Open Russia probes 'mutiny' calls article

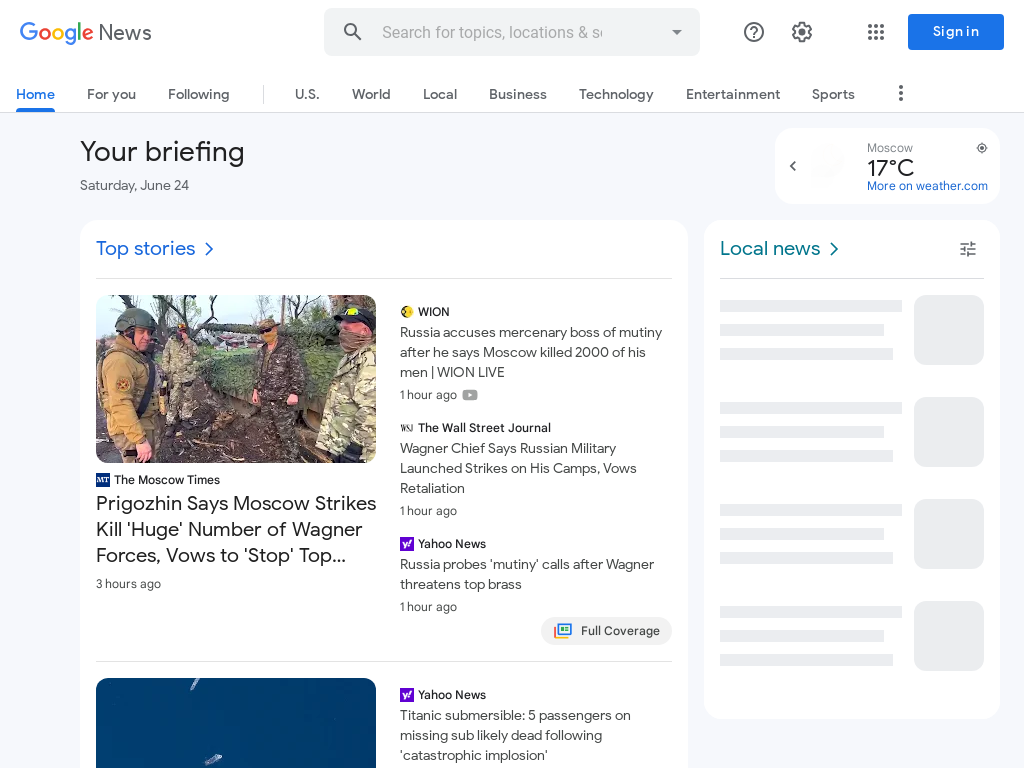point(527,574)
